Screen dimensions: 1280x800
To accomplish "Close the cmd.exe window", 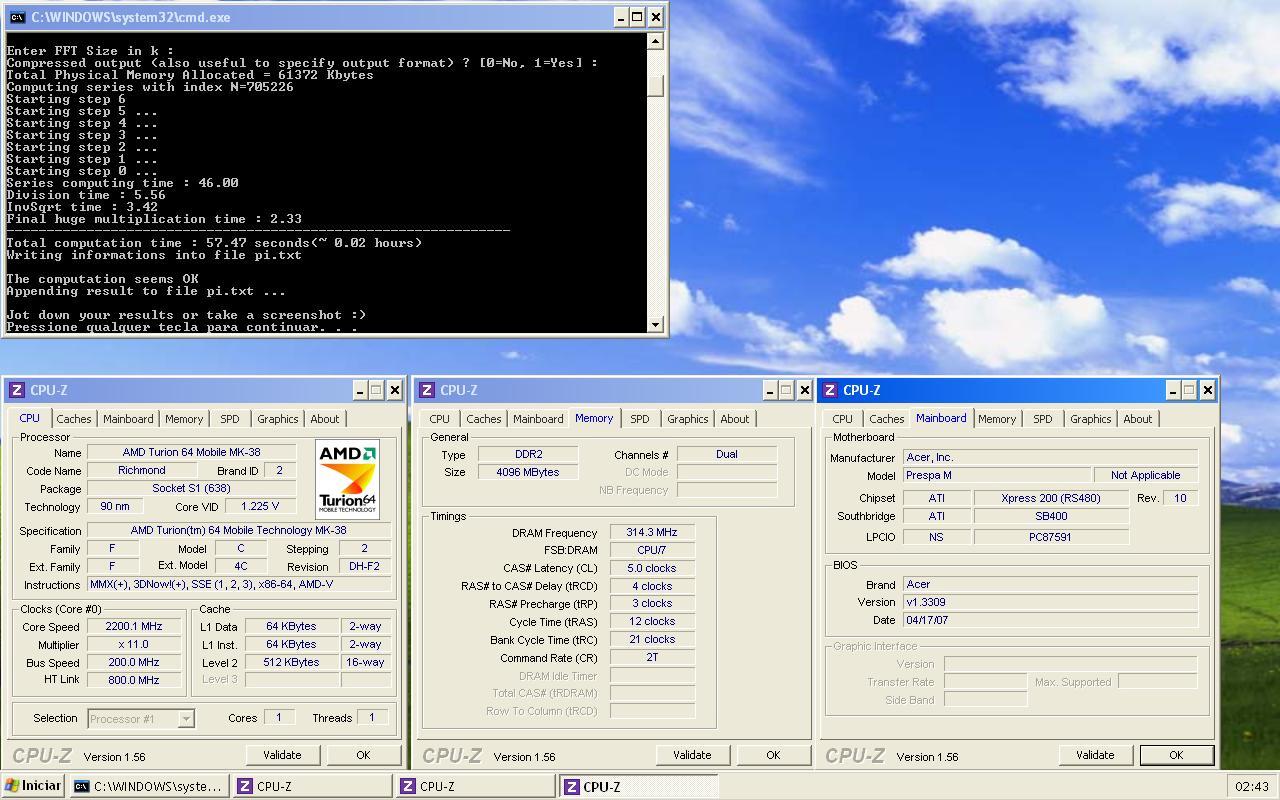I will point(656,17).
